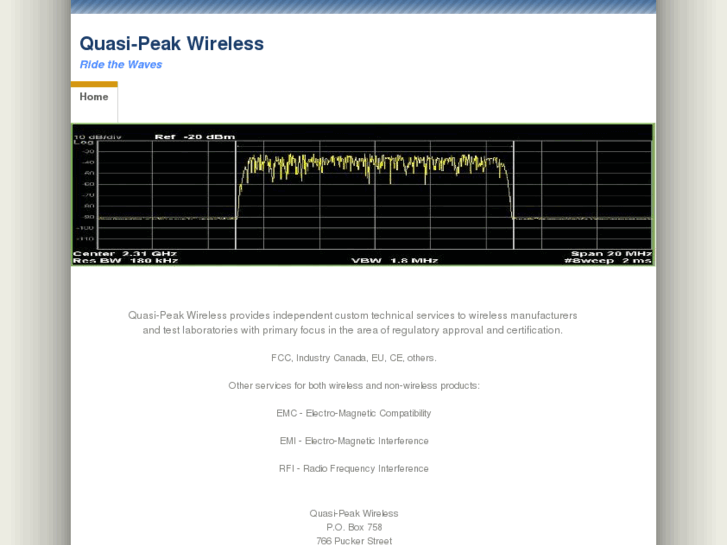Click the 'Quasi-Peak Wireless' address heading

[354, 513]
